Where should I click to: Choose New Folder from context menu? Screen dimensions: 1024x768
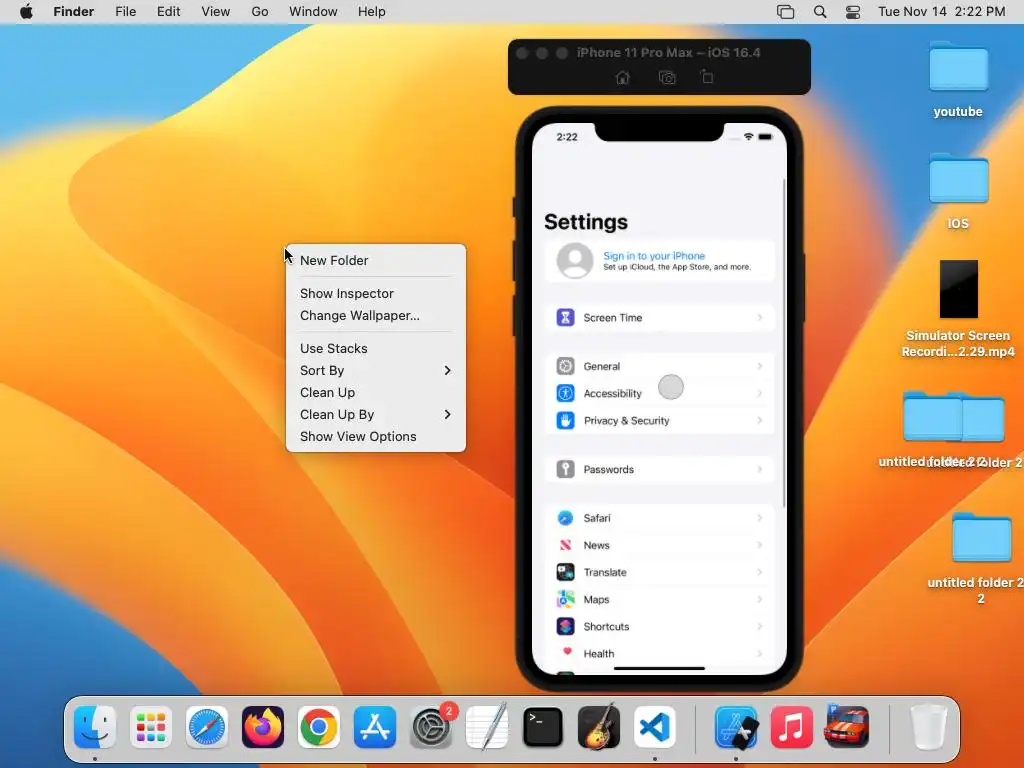point(376,261)
